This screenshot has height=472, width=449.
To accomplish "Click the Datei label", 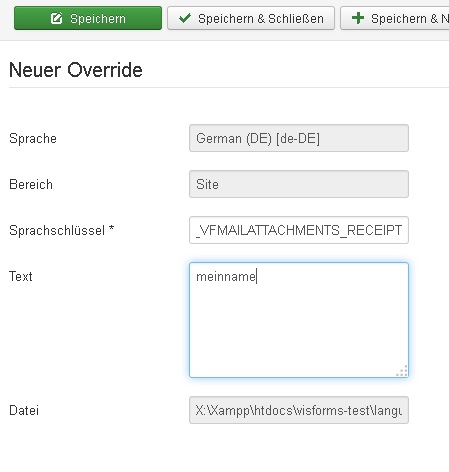I will (24, 410).
